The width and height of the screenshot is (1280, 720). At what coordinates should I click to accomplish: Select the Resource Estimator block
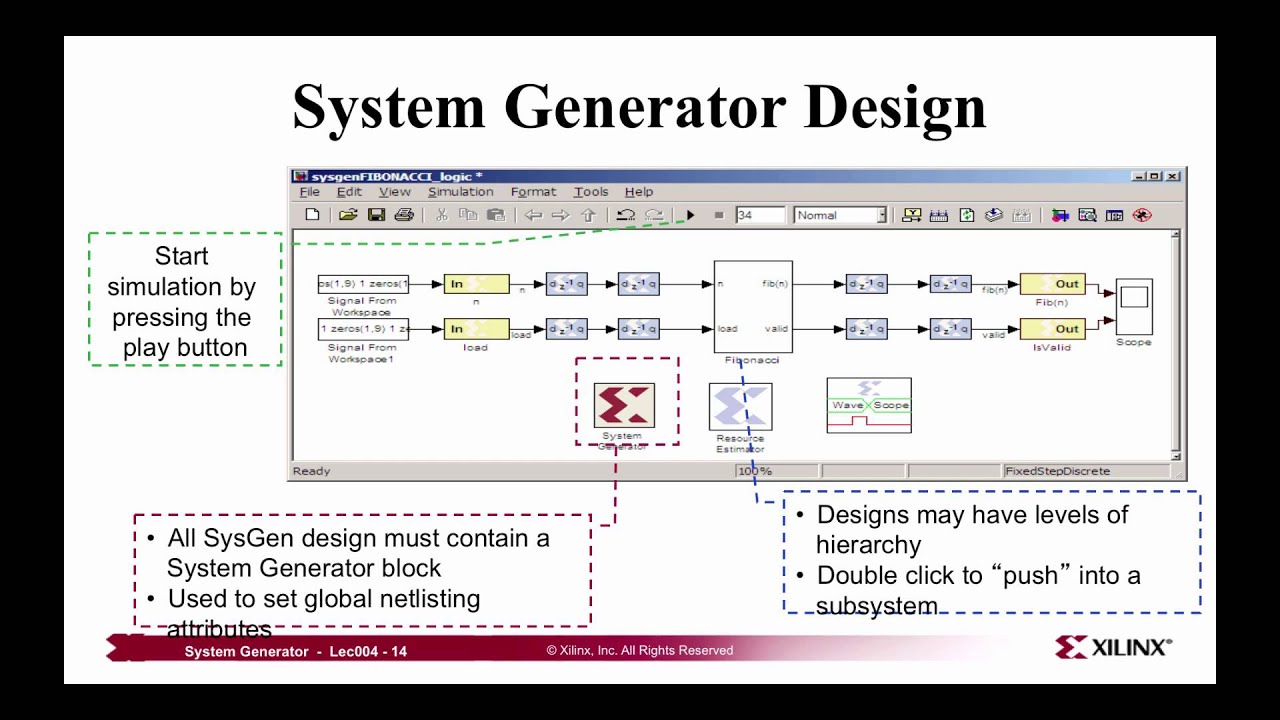coord(740,407)
